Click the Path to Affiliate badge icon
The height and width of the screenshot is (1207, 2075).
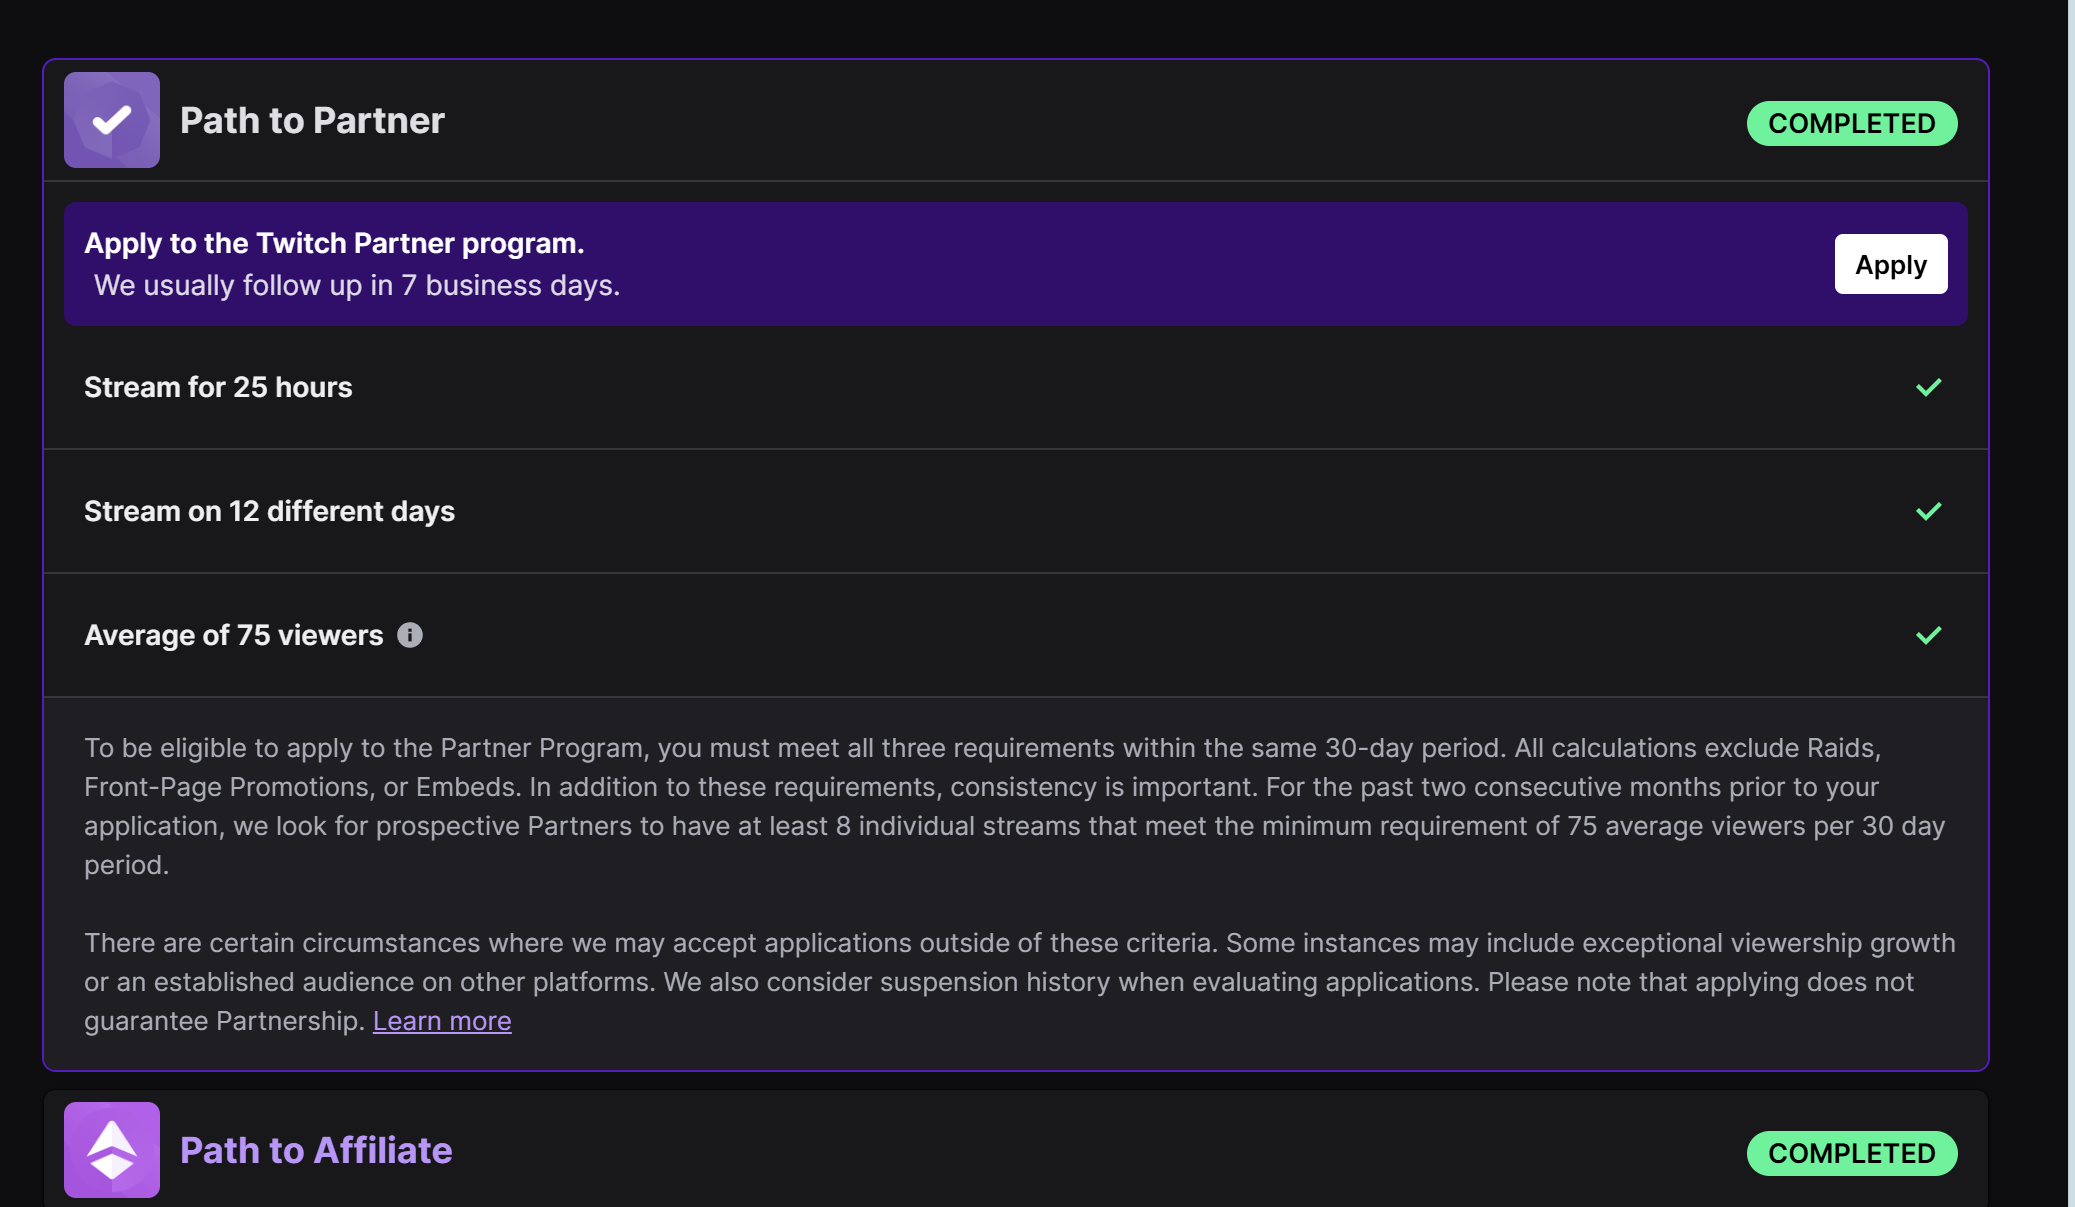pos(112,1150)
